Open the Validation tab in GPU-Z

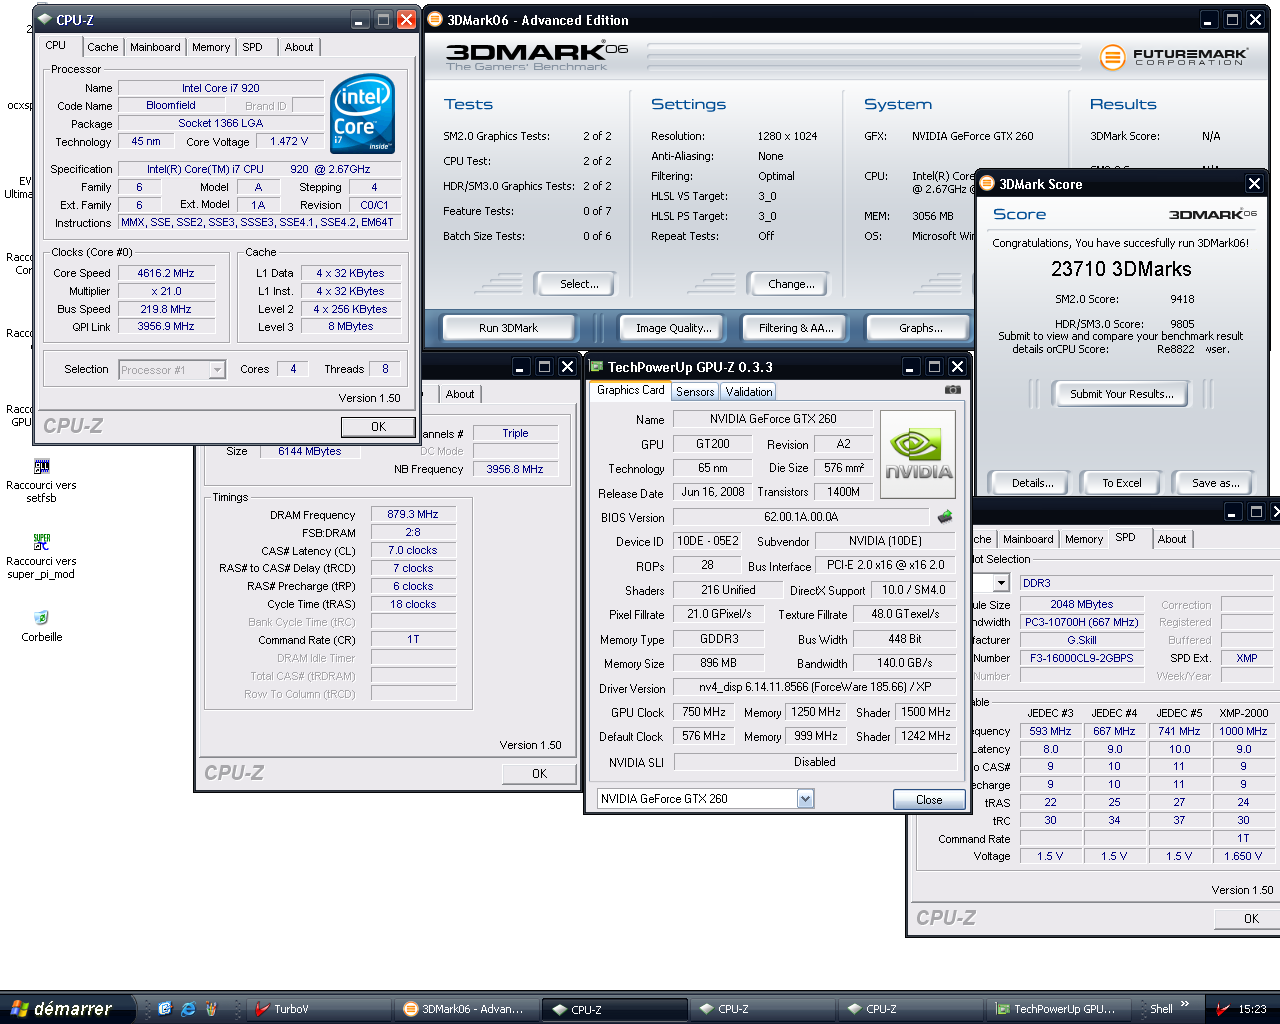pos(749,392)
